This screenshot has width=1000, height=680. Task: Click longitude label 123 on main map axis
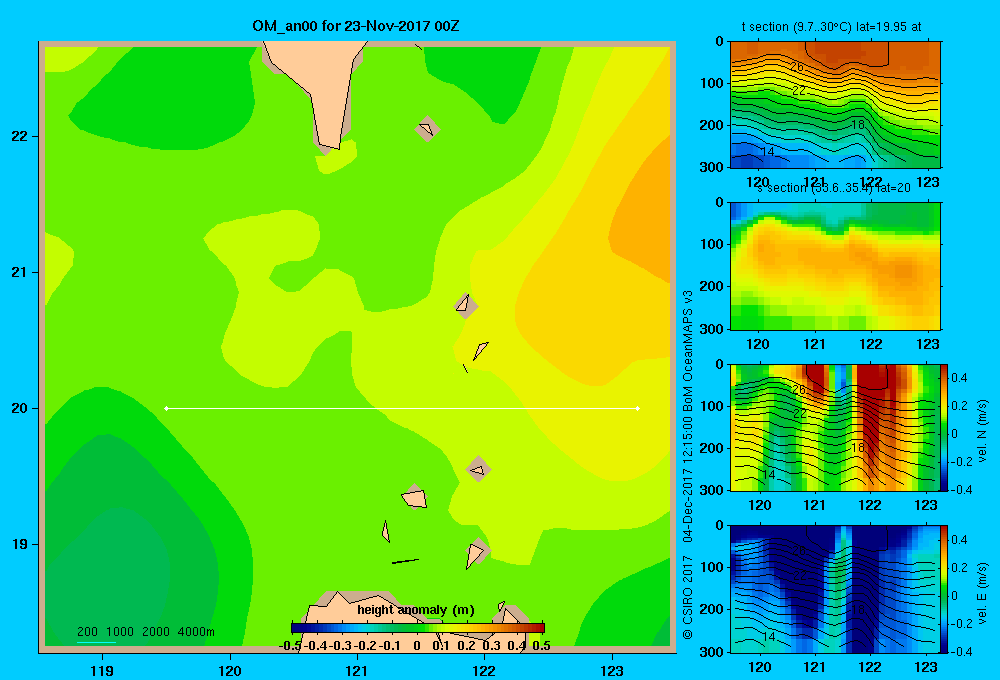pyautogui.click(x=612, y=670)
